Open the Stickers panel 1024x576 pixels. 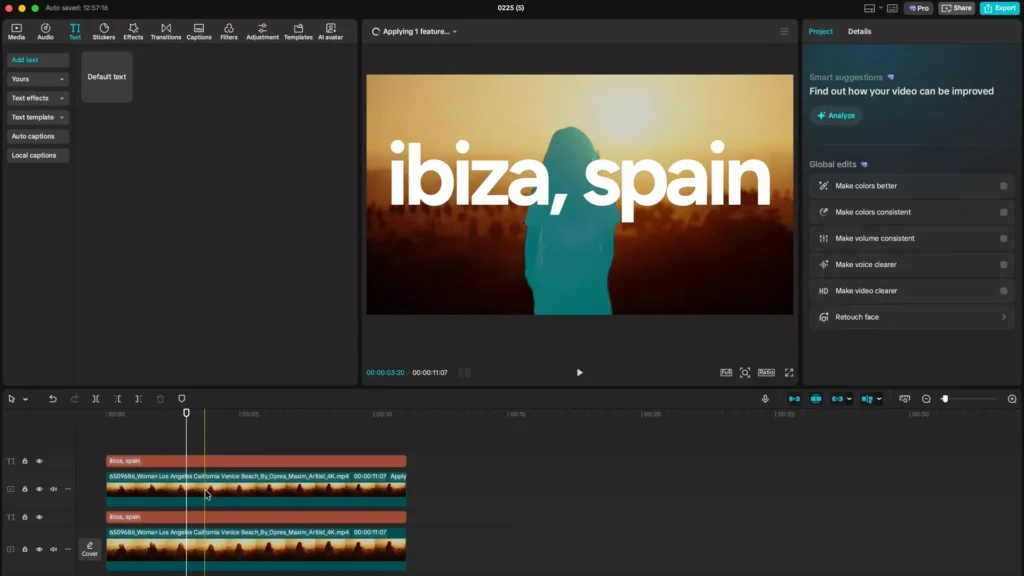[x=104, y=31]
